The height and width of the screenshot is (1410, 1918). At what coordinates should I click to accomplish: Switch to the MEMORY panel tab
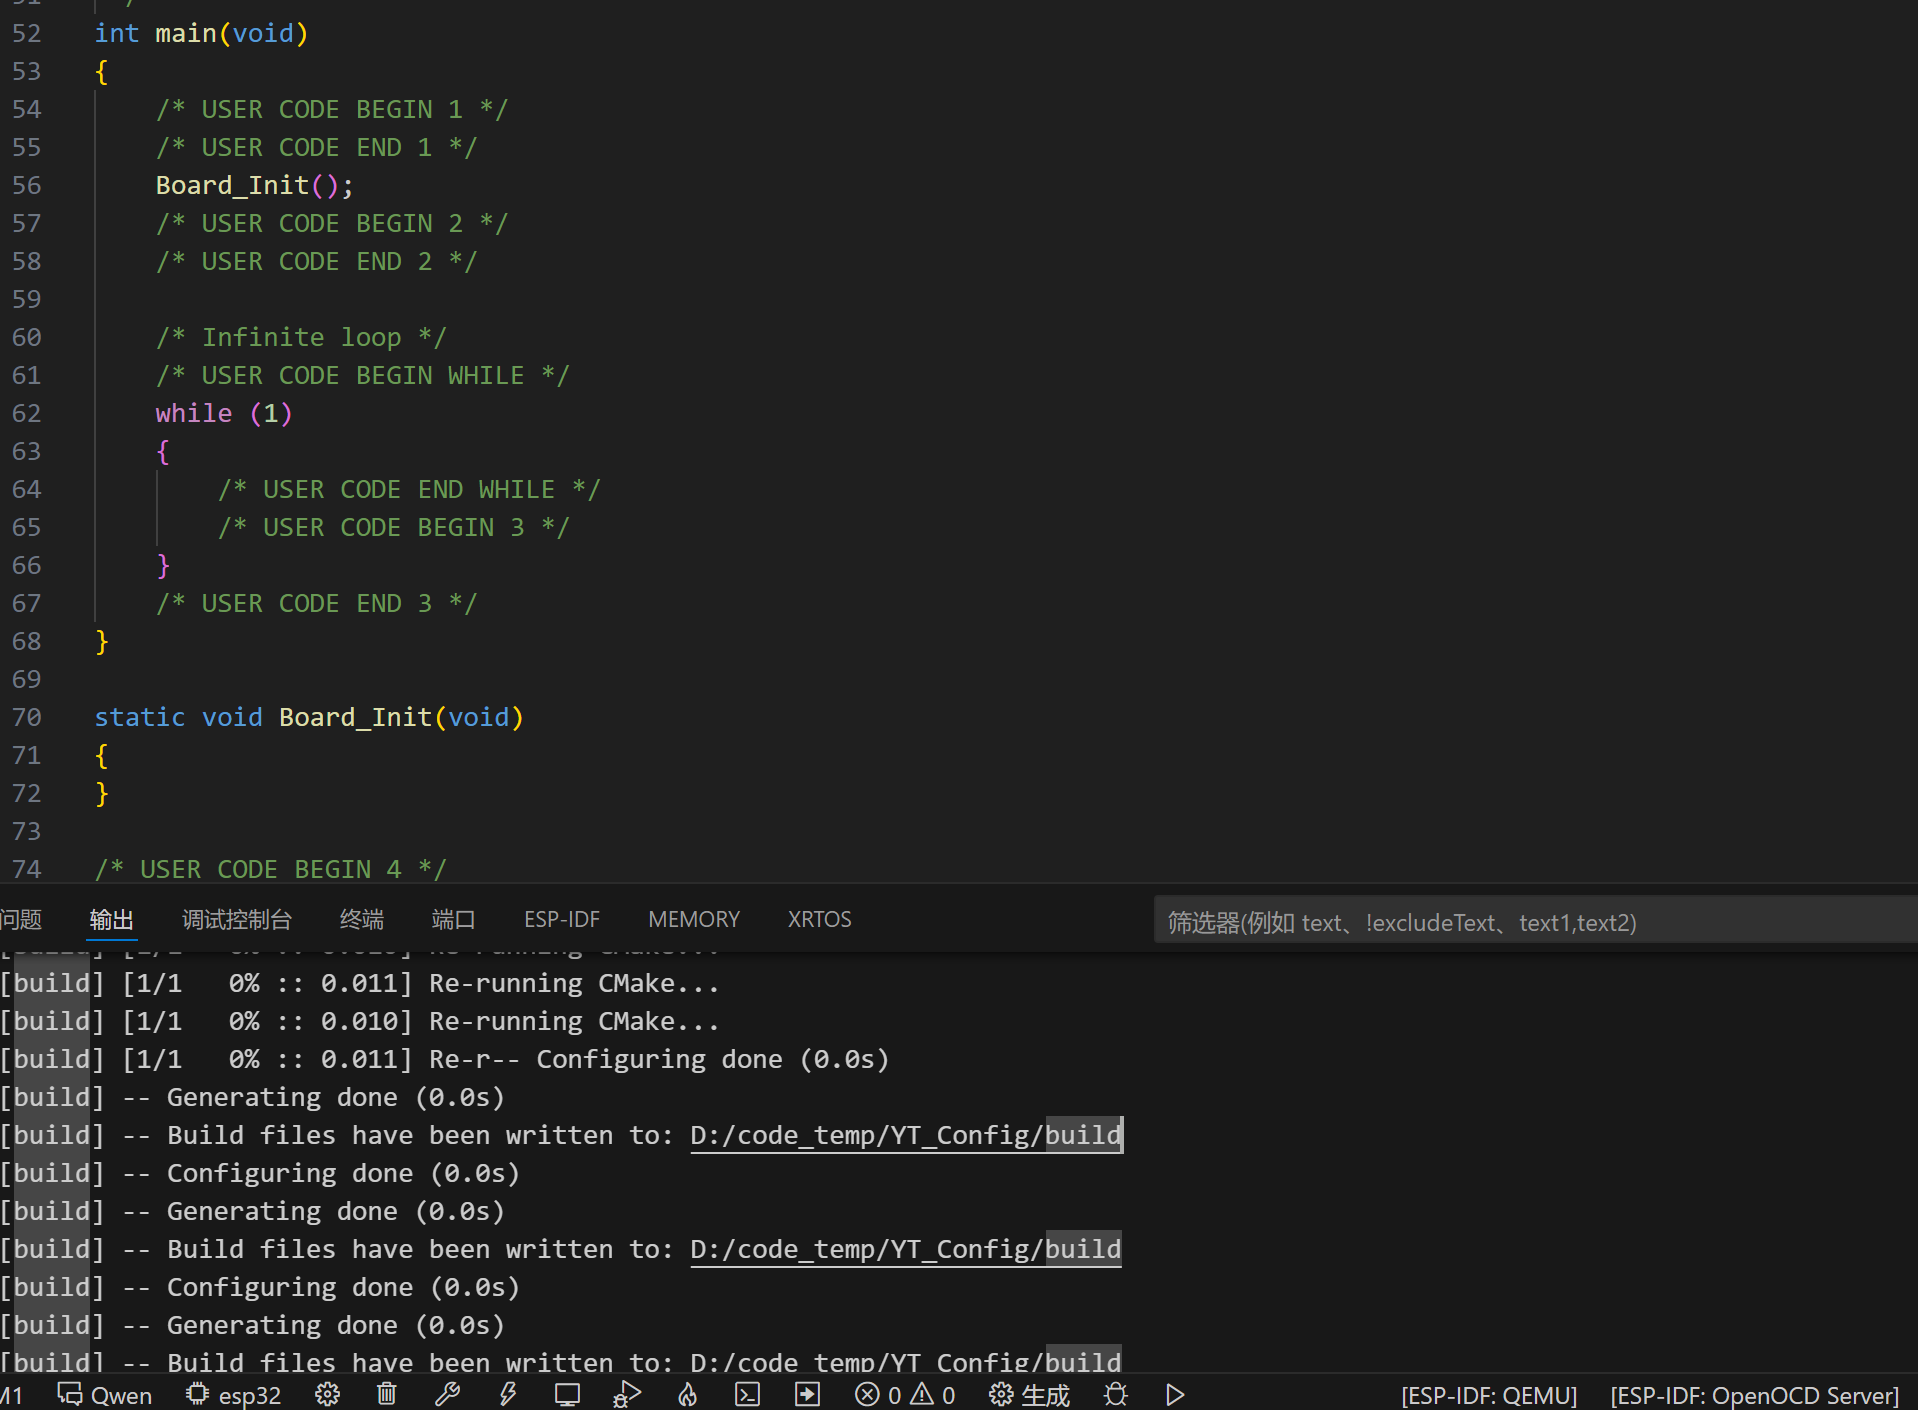point(694,919)
